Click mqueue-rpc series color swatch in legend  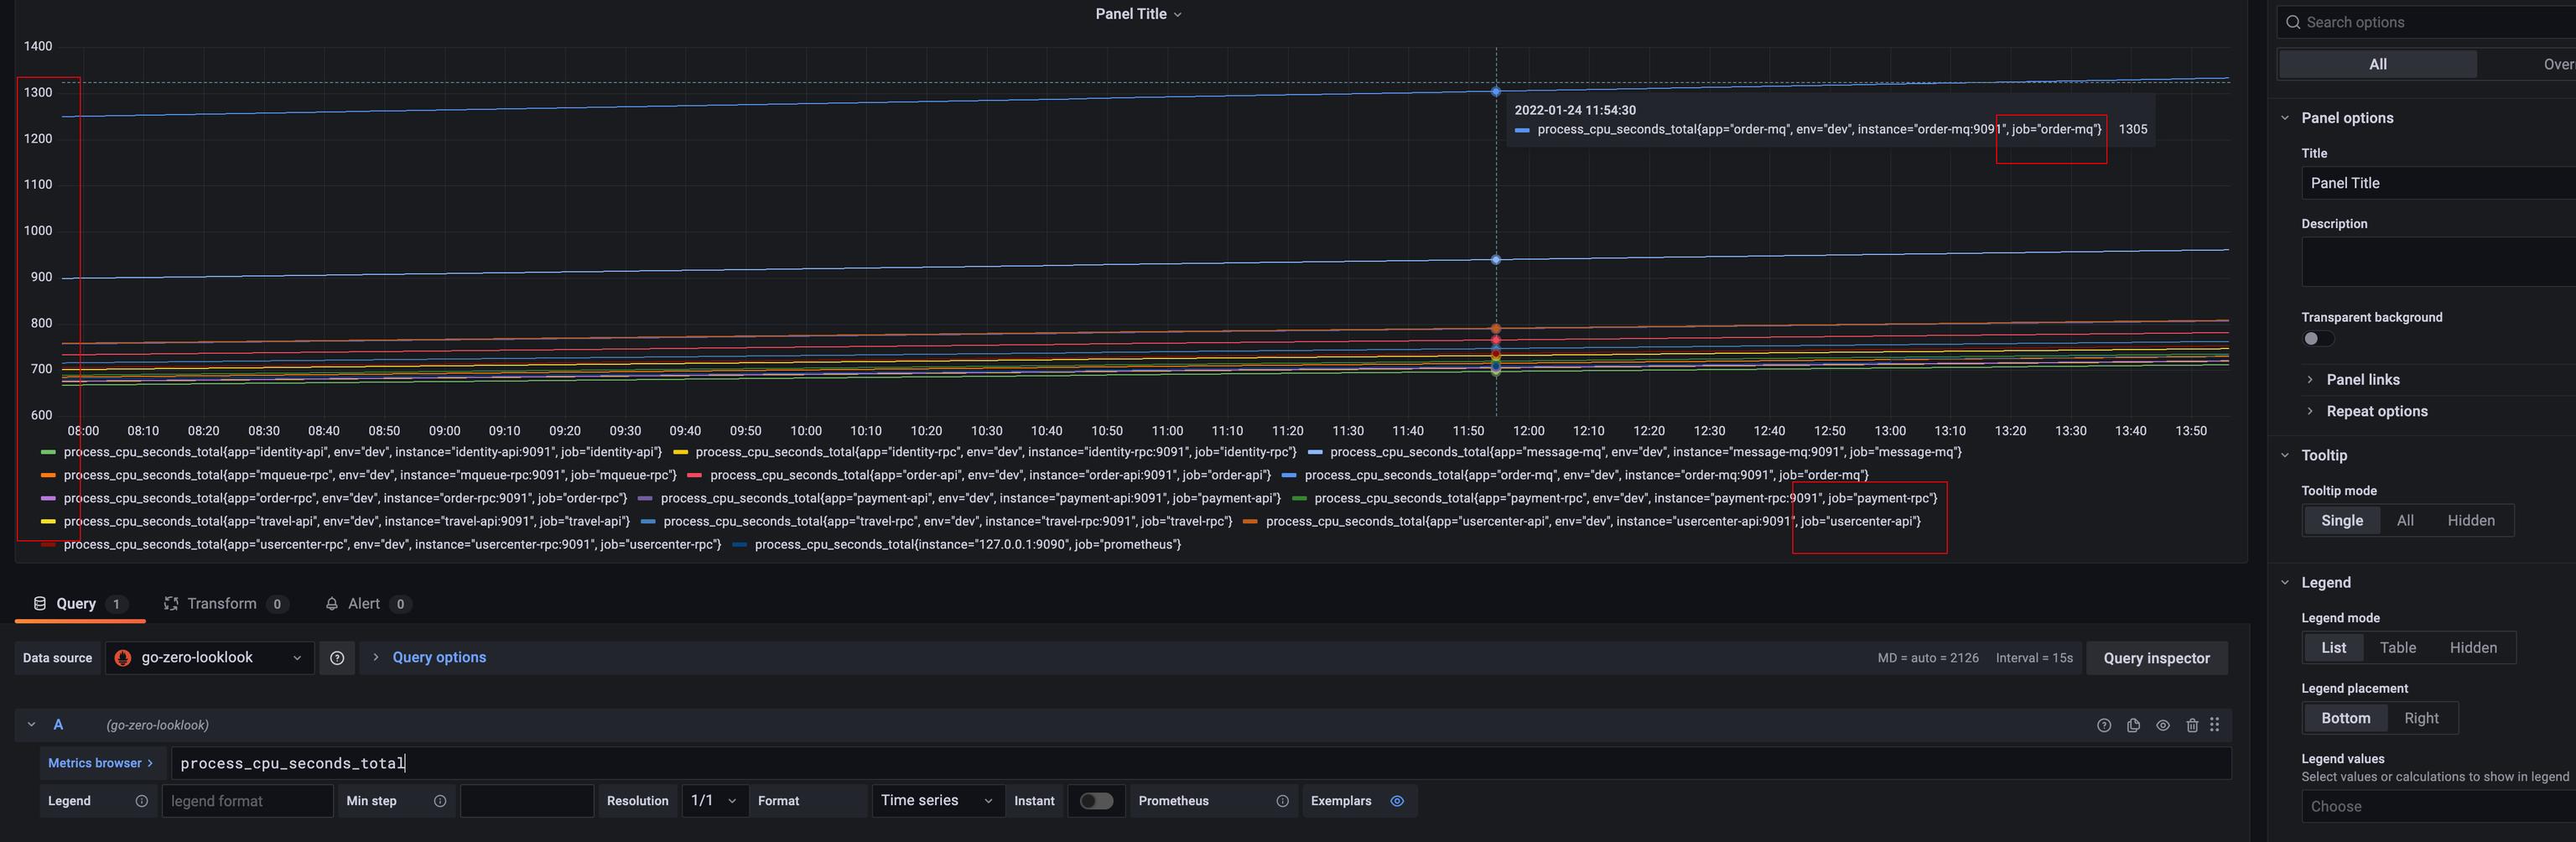click(x=47, y=476)
